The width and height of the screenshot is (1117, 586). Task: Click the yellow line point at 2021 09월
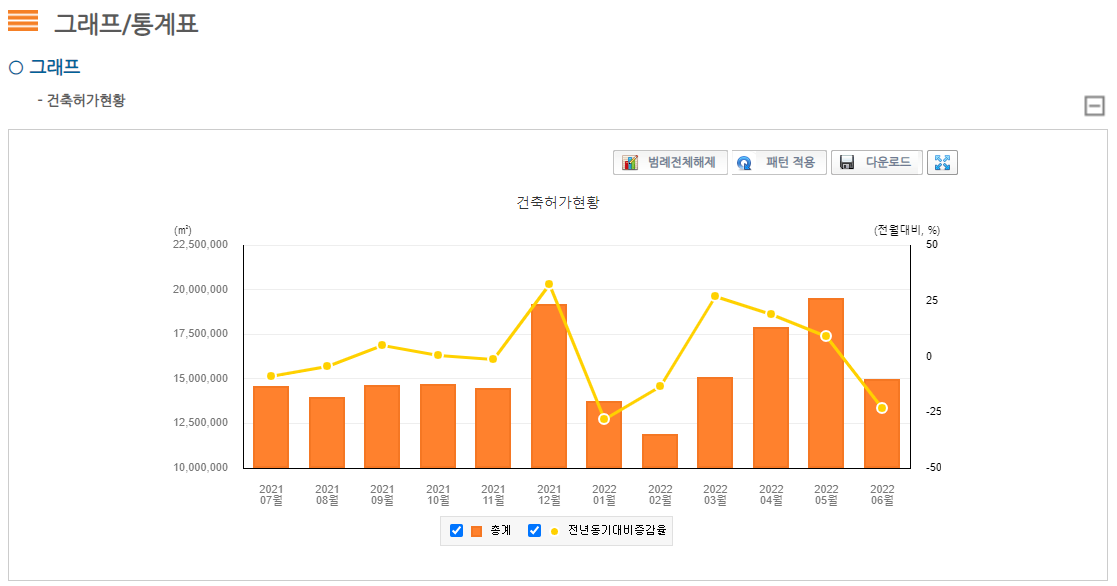coord(382,345)
